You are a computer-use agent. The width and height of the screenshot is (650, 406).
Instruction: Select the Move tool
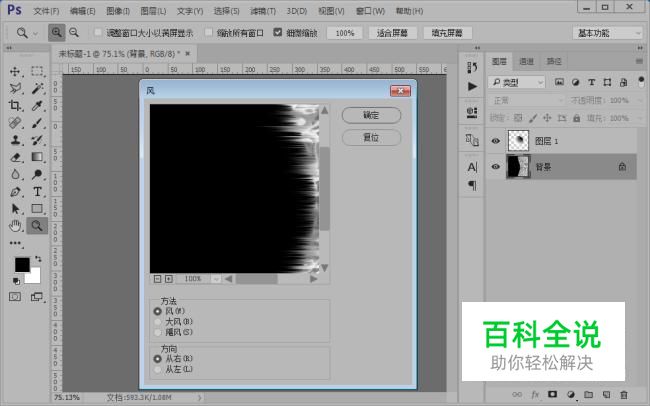pos(15,71)
